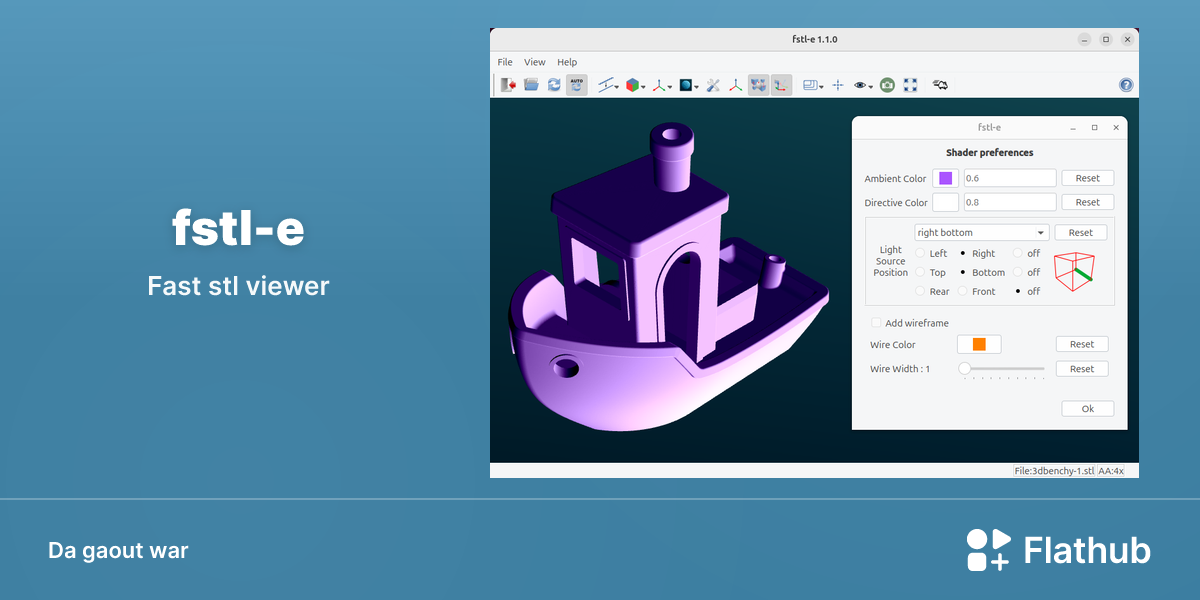Click the purple Ambient Color swatch
Image resolution: width=1200 pixels, height=600 pixels.
click(946, 178)
